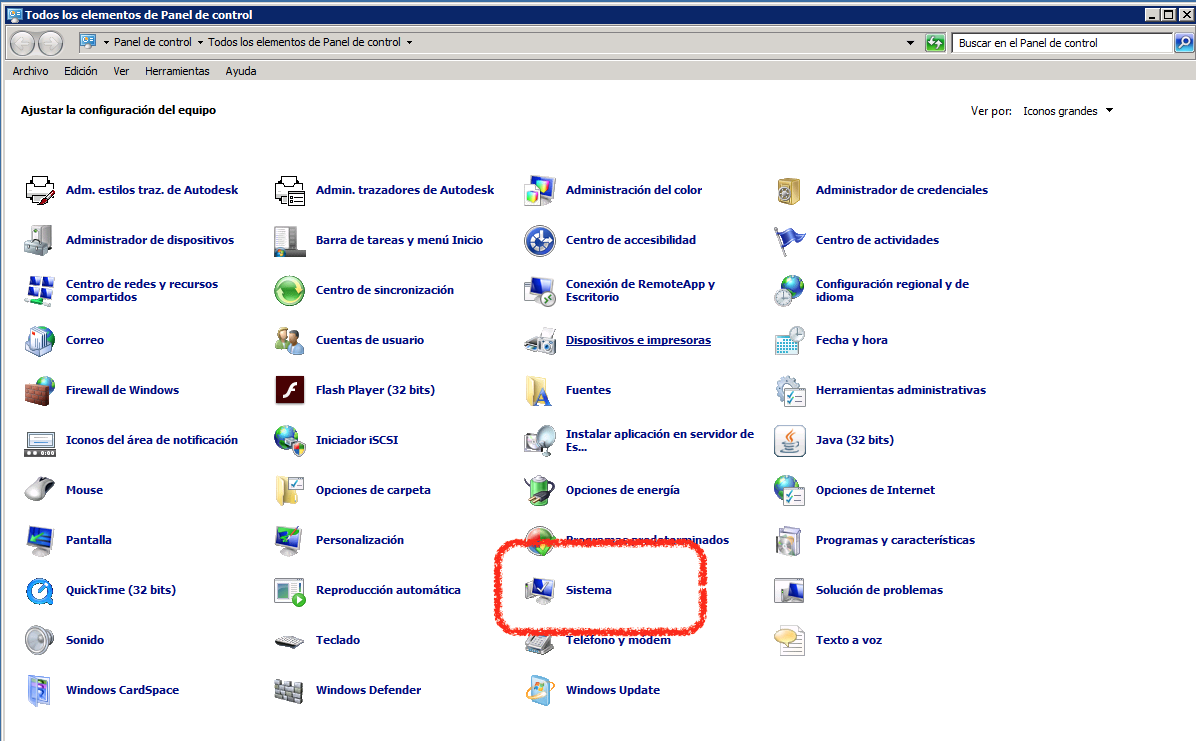Image resolution: width=1196 pixels, height=741 pixels.
Task: Open the Cuentas de usuario icon
Action: tap(290, 340)
